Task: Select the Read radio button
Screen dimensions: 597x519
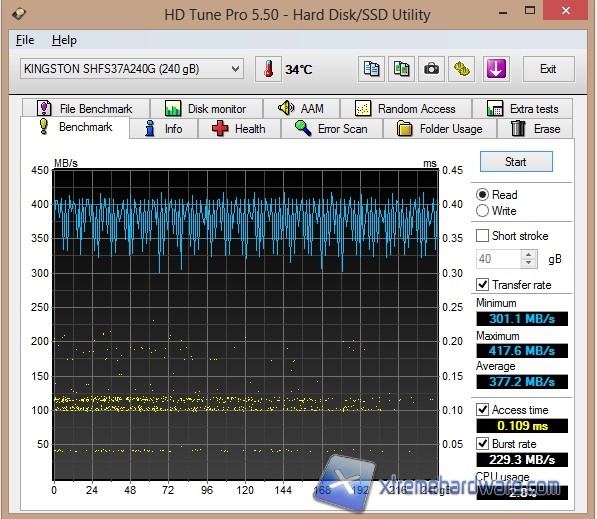Action: coord(482,195)
